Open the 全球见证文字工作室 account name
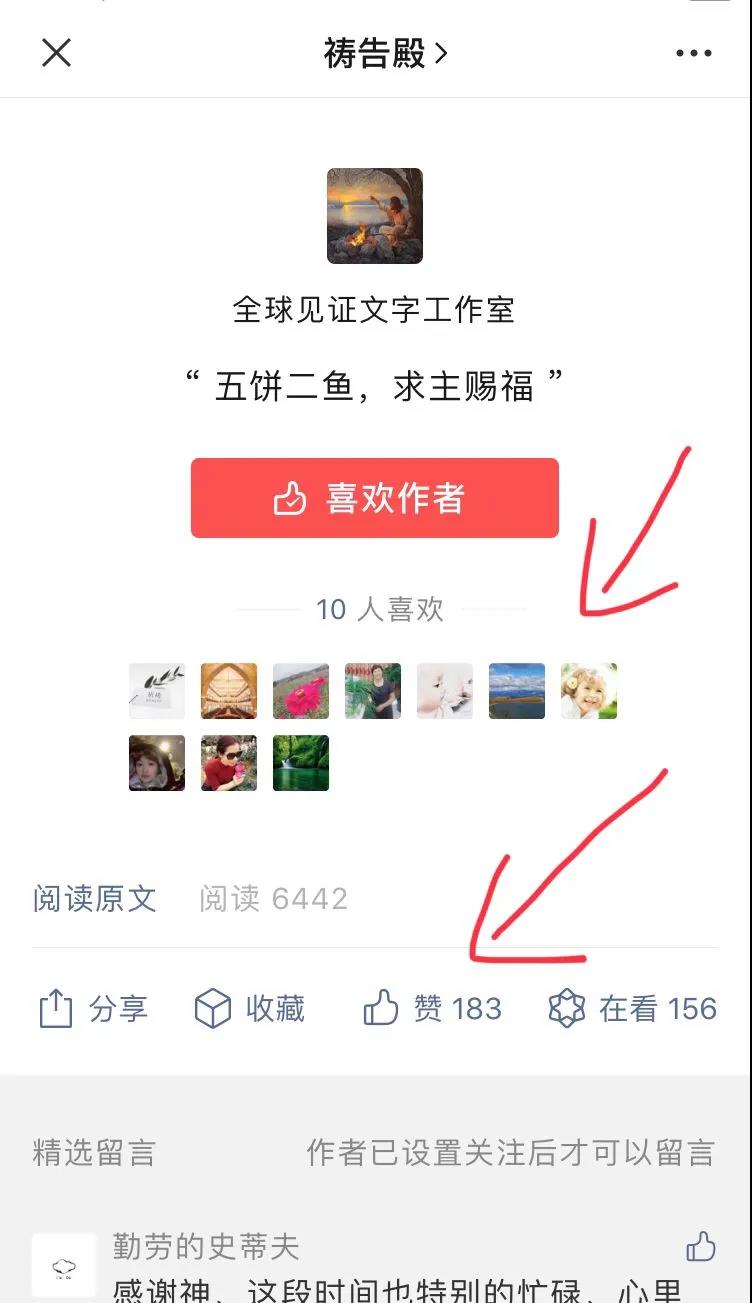Screen dimensions: 752x1303 374,310
